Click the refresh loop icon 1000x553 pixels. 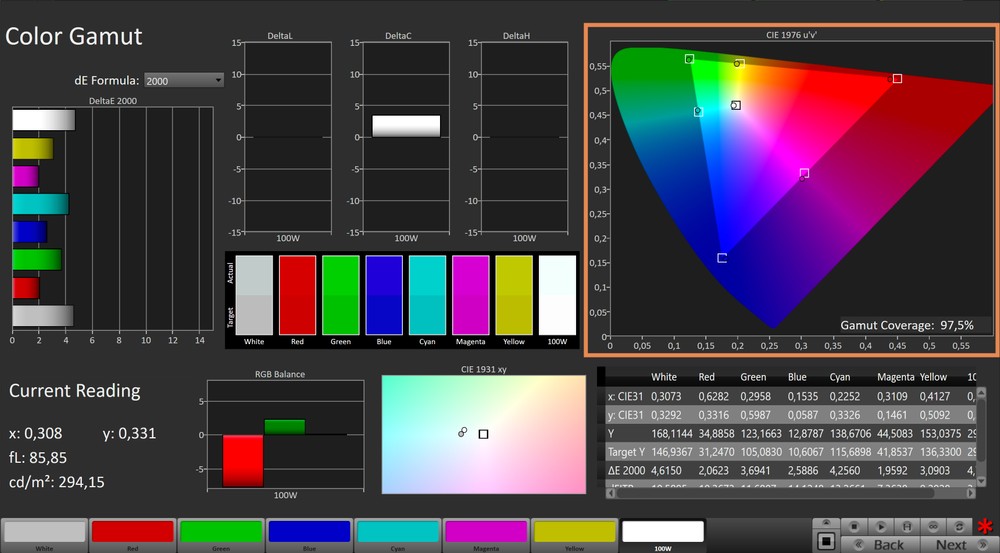[959, 527]
